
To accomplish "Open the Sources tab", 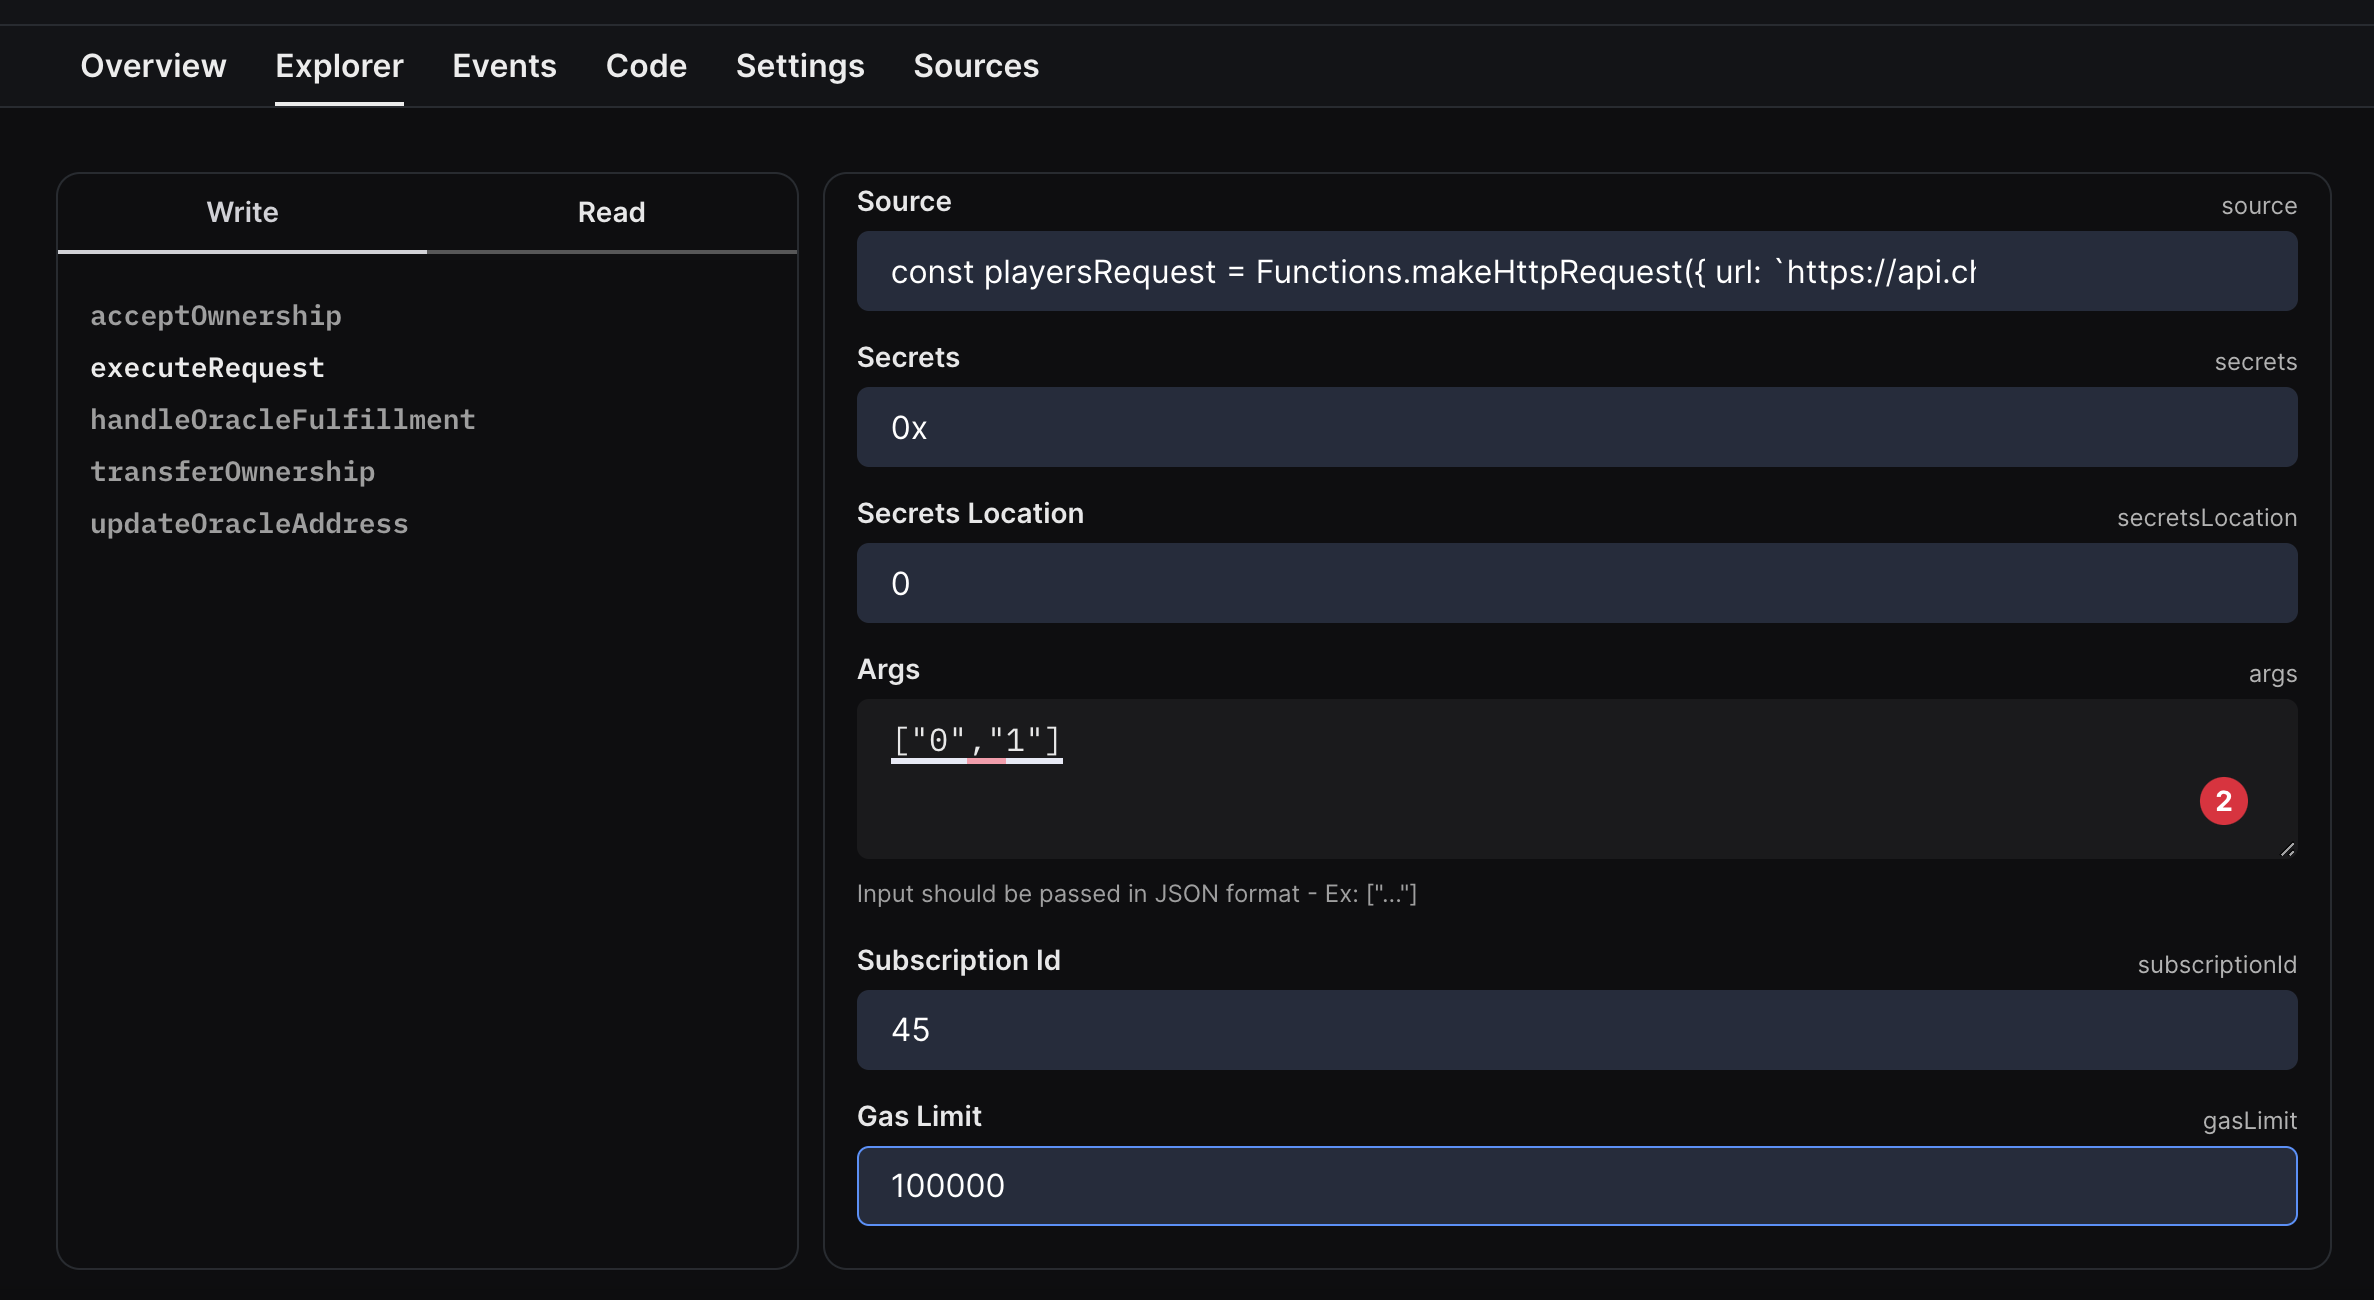I will (976, 66).
